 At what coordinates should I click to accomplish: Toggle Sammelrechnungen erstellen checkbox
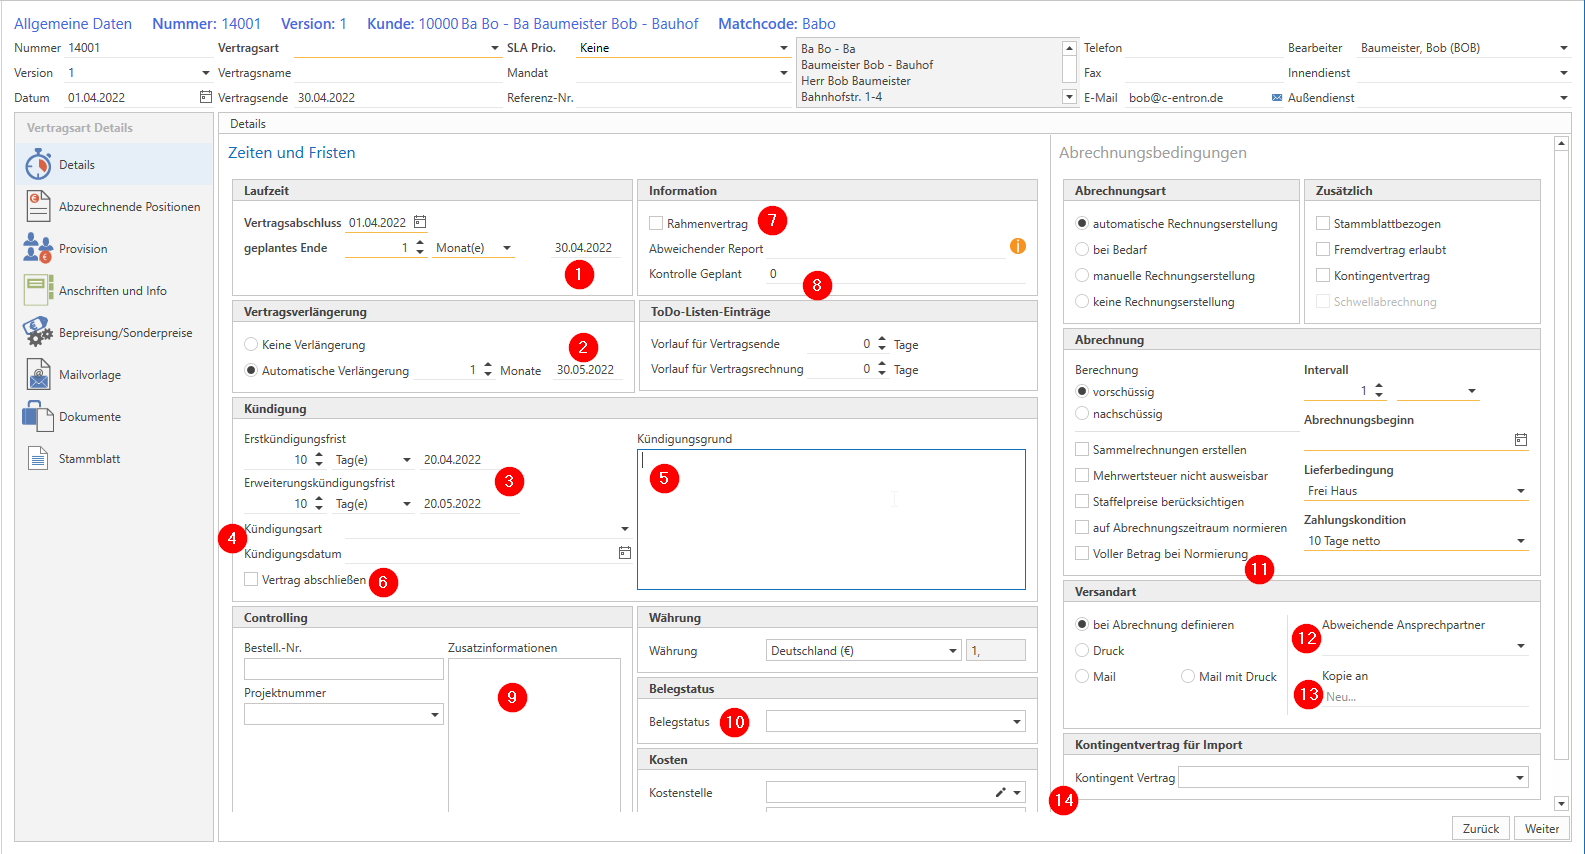click(x=1082, y=450)
